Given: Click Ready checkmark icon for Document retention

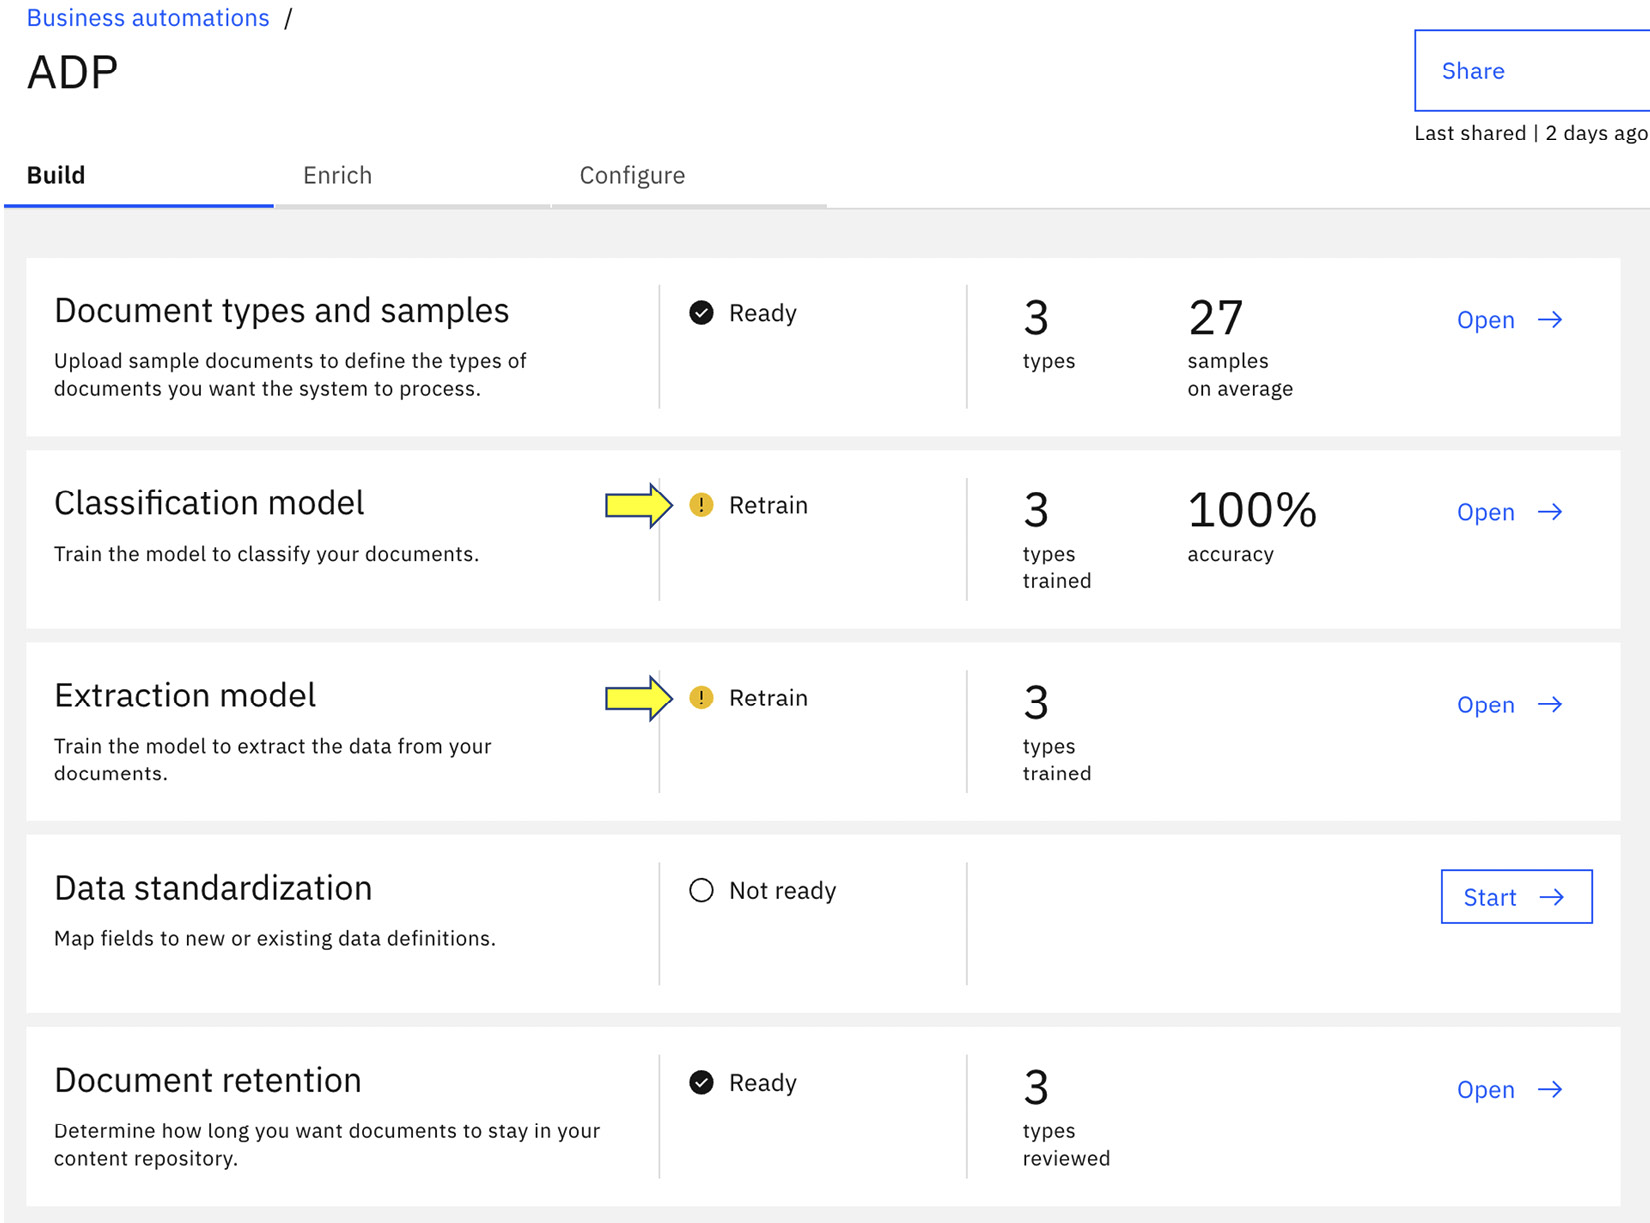Looking at the screenshot, I should pos(702,1083).
